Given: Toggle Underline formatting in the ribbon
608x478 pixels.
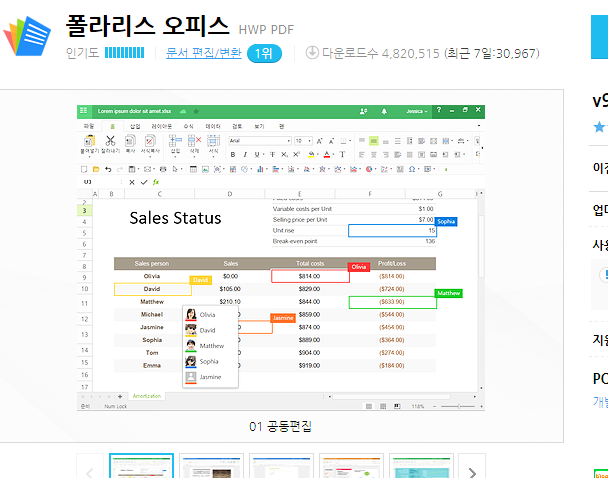Looking at the screenshot, I should pos(257,155).
